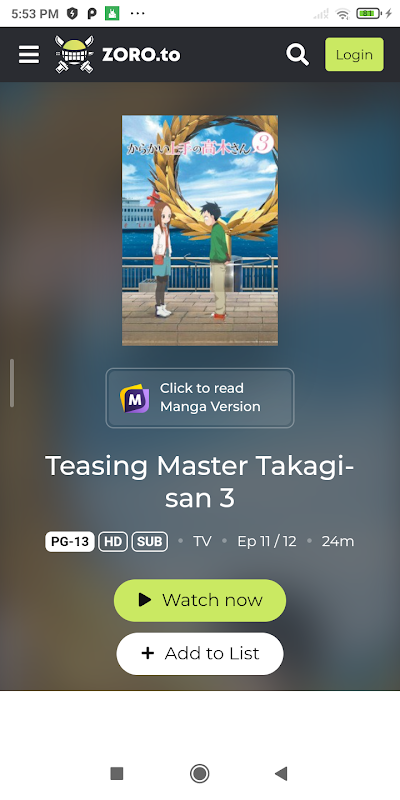Image resolution: width=400 pixels, height=800 pixels.
Task: Select the PG-13 rating badge
Action: tap(70, 541)
